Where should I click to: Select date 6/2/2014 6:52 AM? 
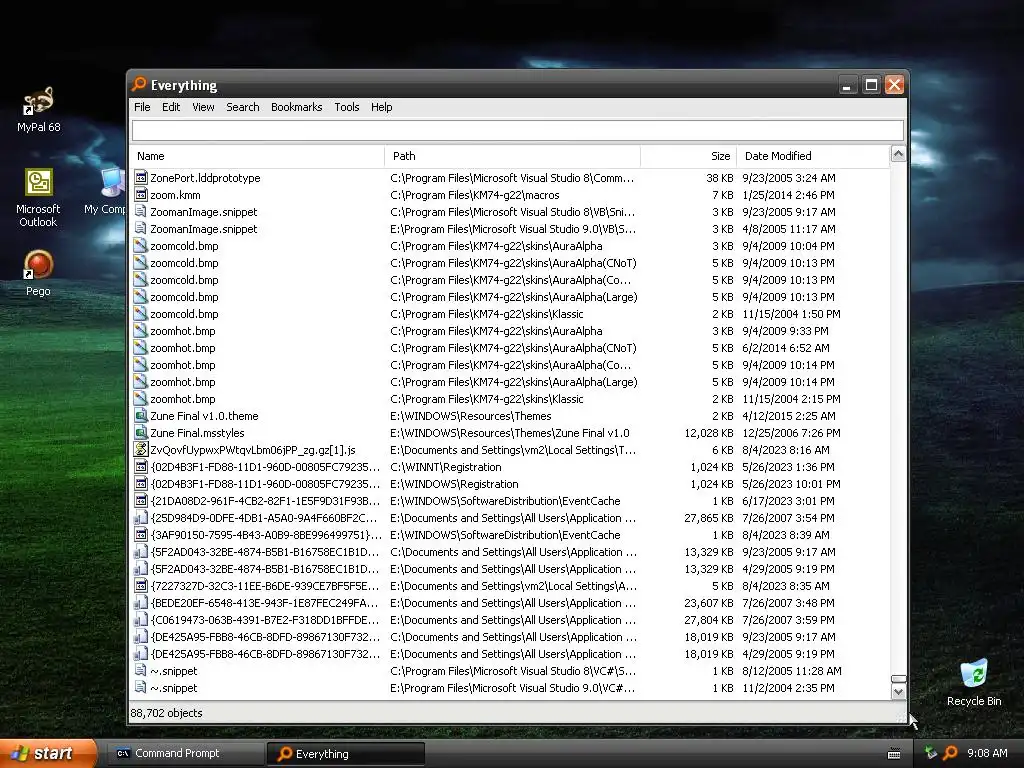coord(786,348)
